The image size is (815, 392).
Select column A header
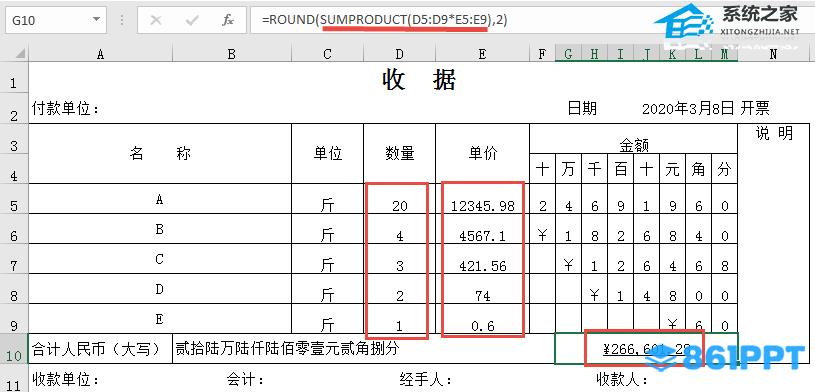pos(100,54)
